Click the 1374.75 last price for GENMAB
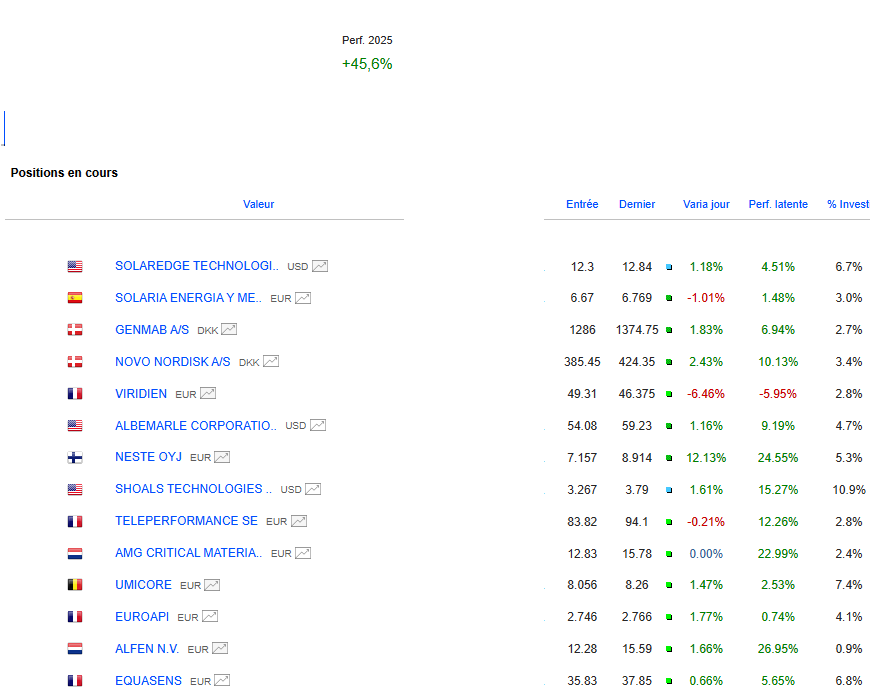The image size is (870, 700). (637, 330)
